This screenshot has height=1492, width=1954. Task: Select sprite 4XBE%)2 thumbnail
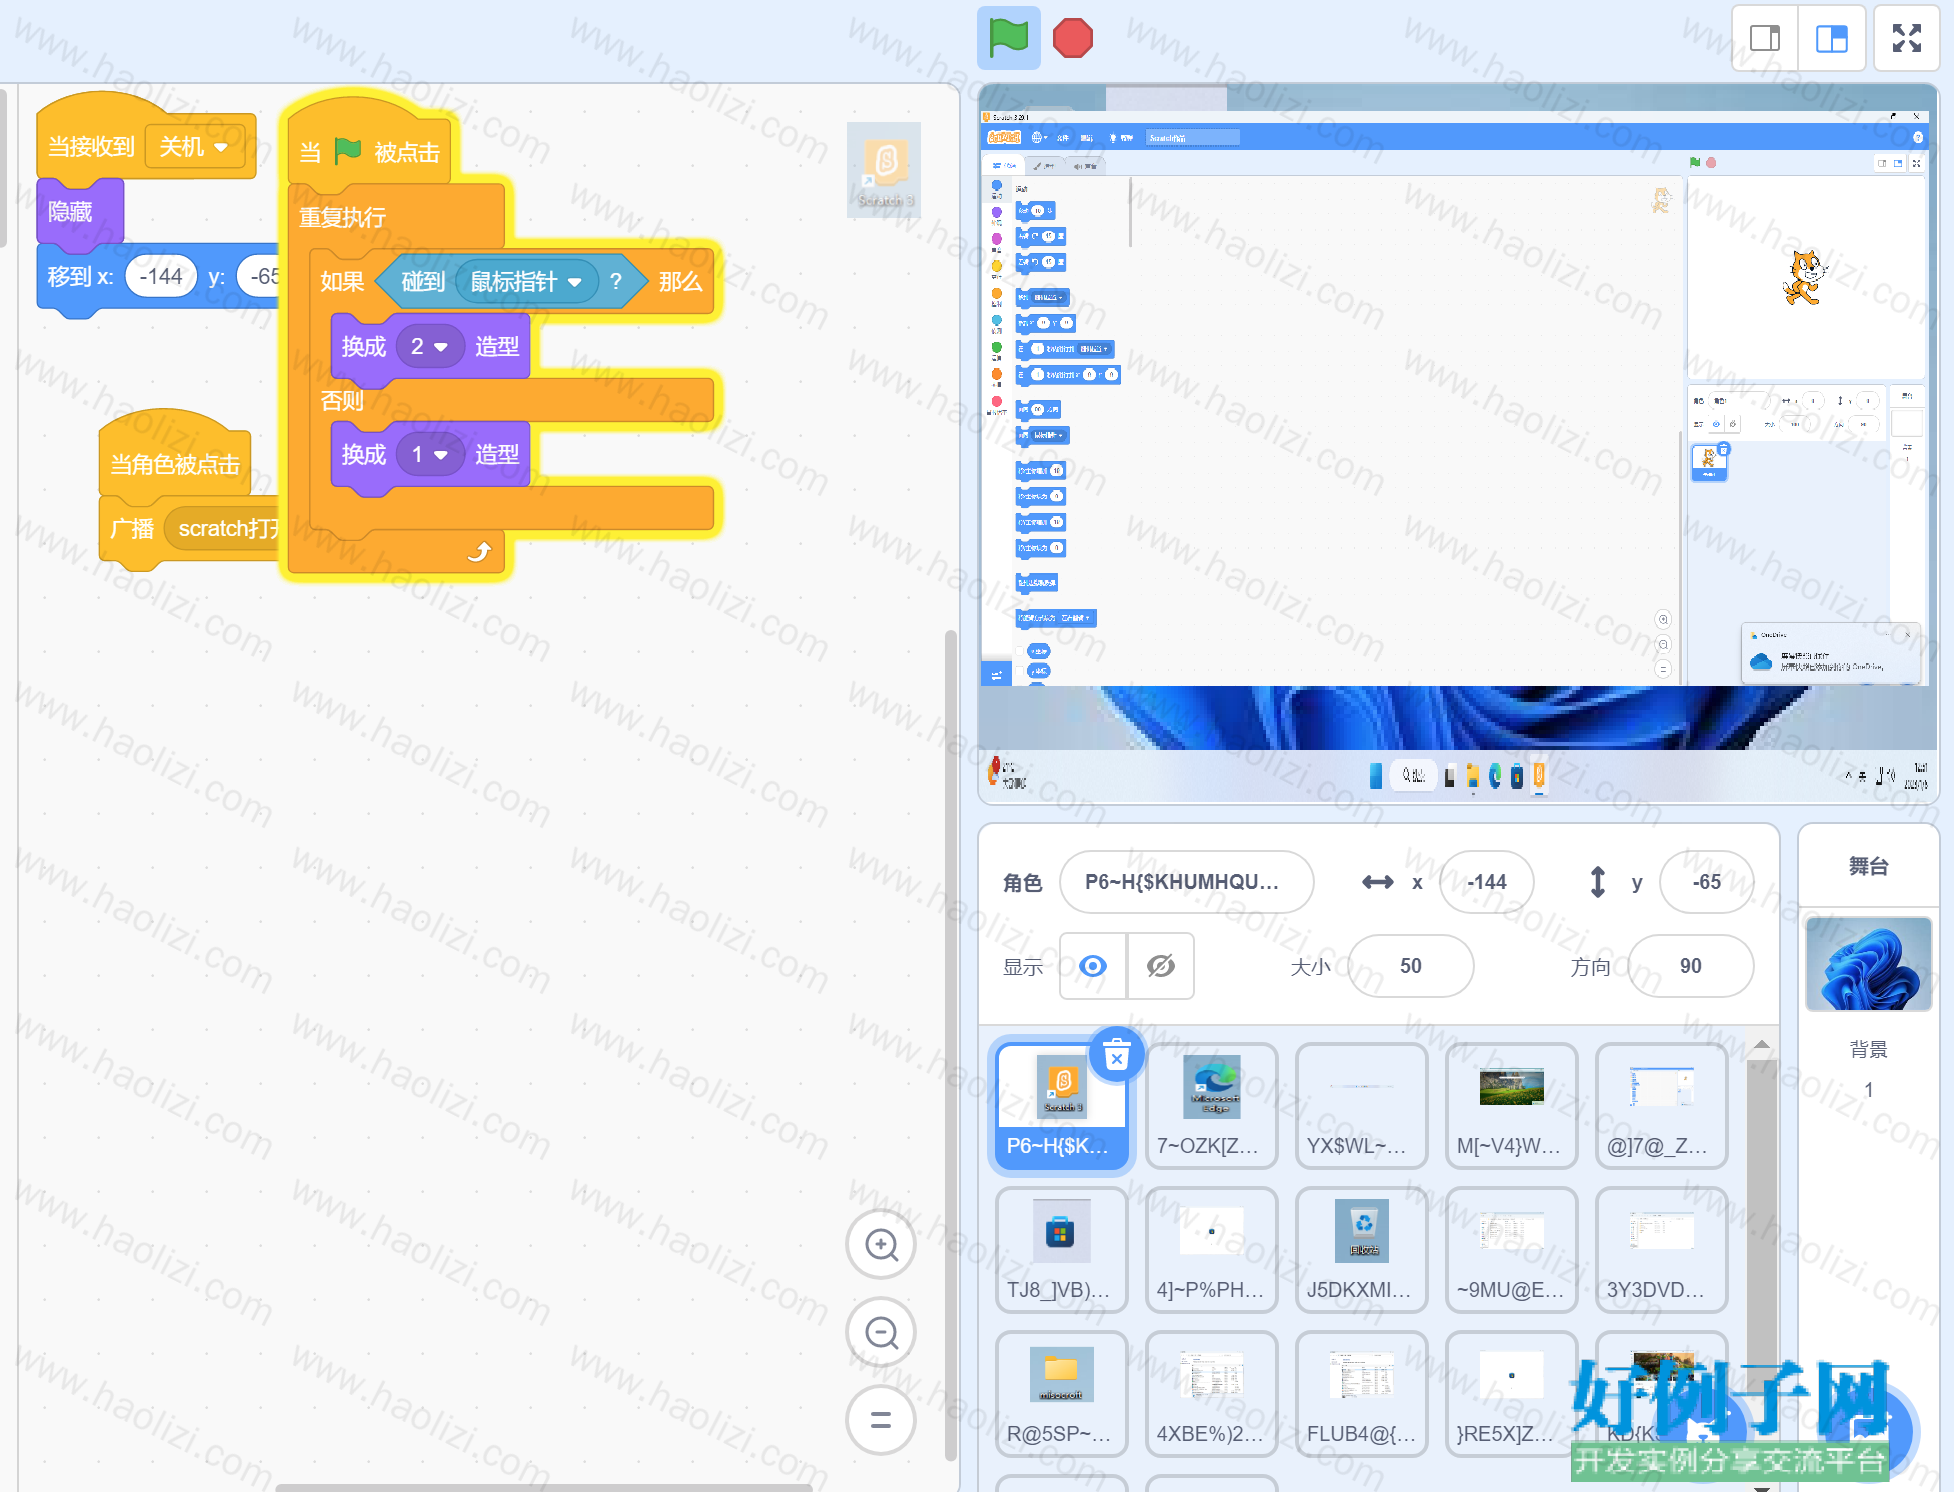pyautogui.click(x=1212, y=1394)
